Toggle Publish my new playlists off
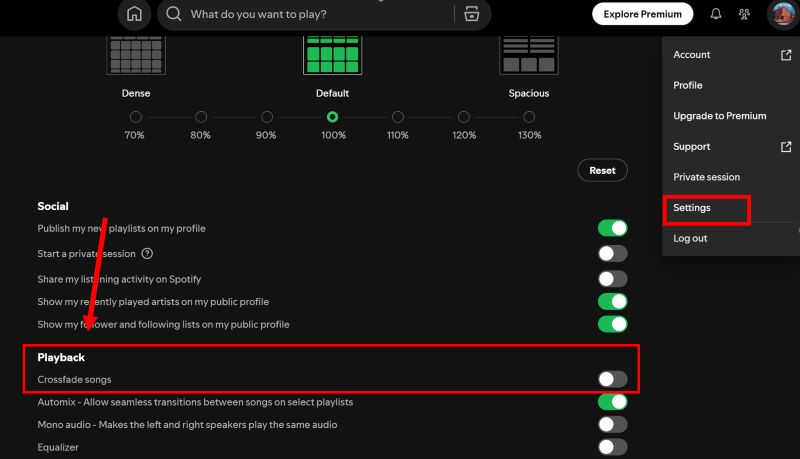800x459 pixels. [x=612, y=228]
